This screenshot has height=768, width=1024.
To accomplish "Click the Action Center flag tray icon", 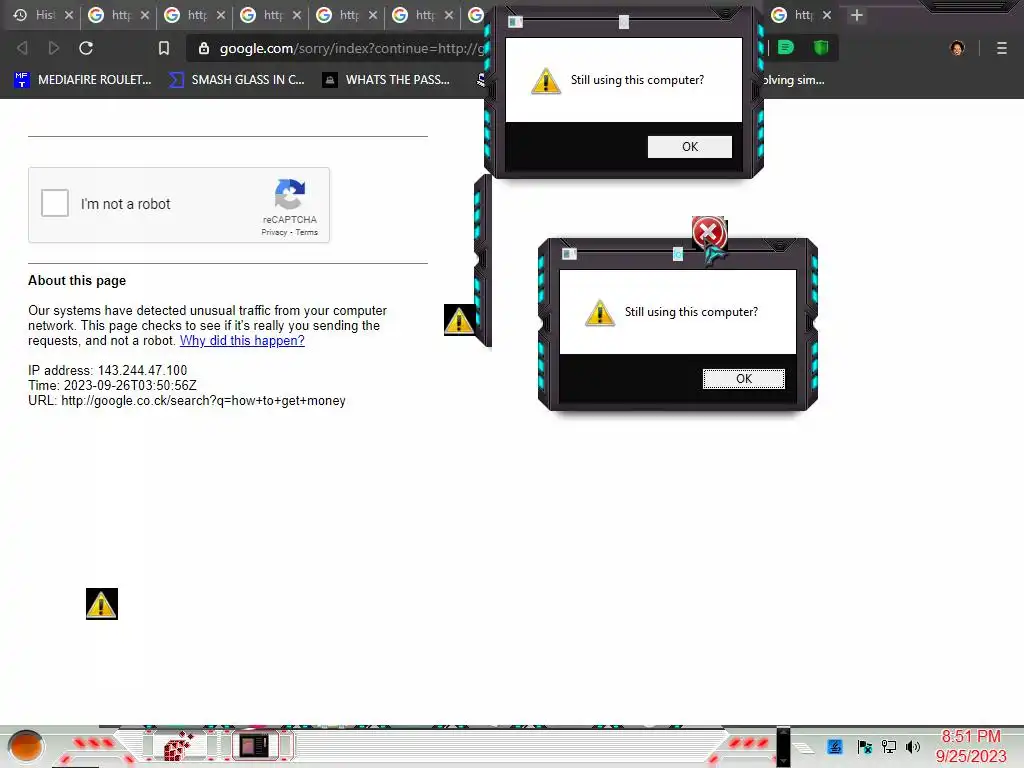I will [864, 746].
